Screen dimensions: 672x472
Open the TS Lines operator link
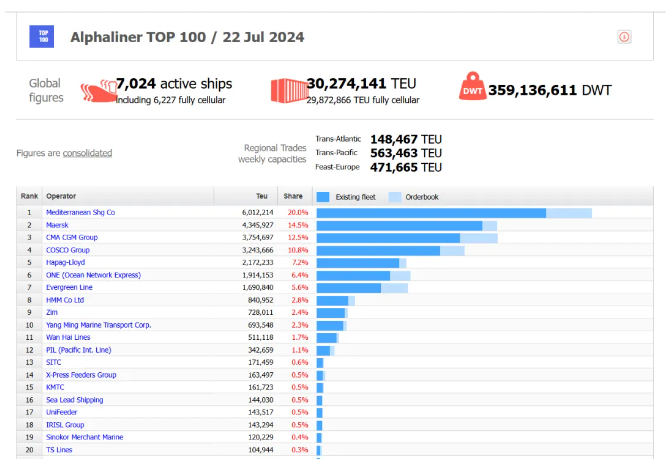tap(59, 450)
